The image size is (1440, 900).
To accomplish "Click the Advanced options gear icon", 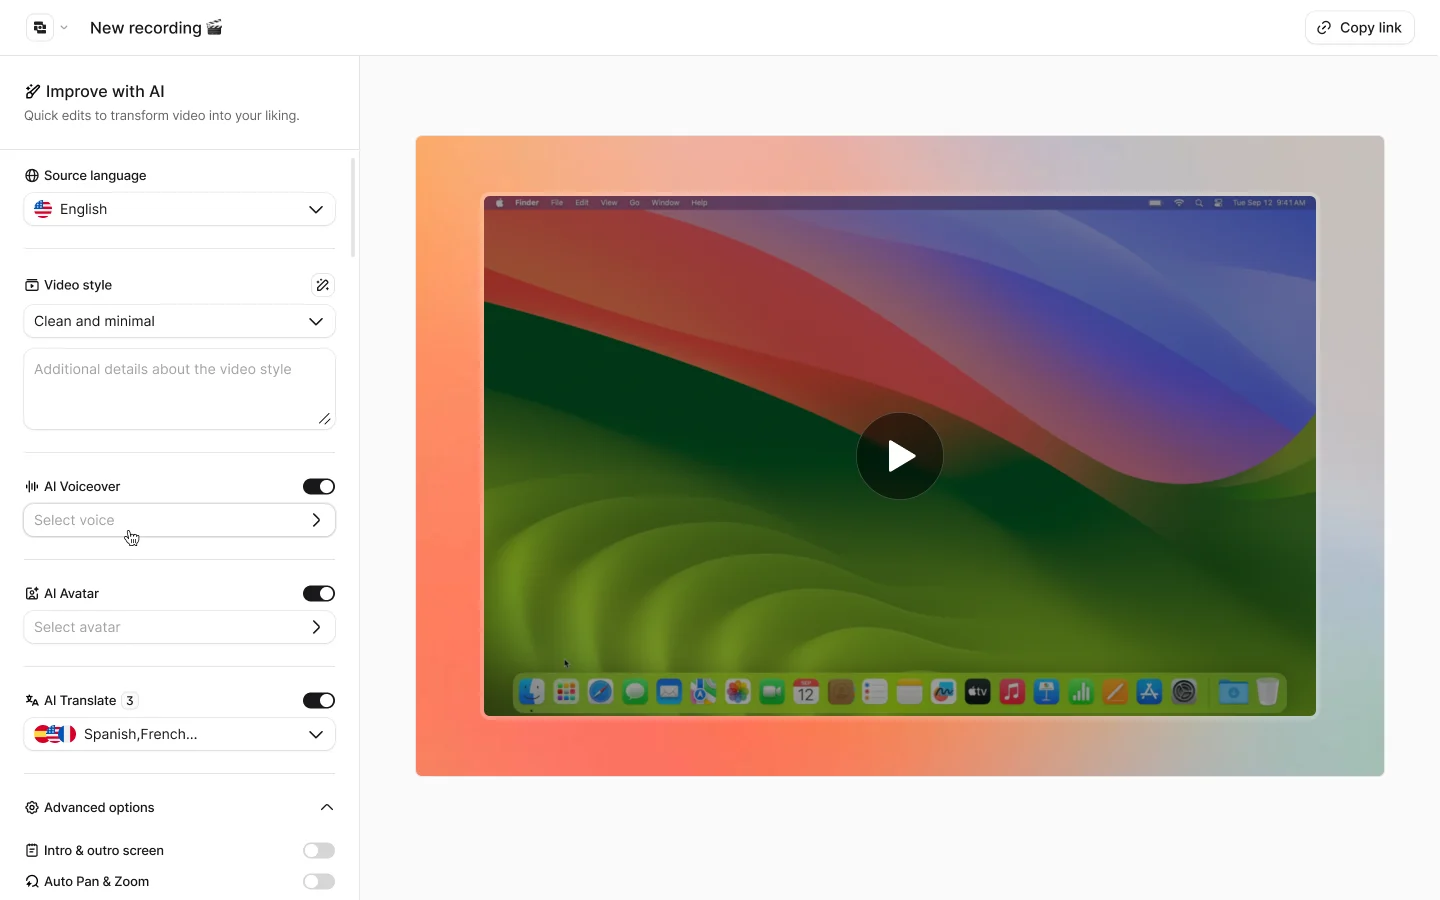I will [32, 808].
